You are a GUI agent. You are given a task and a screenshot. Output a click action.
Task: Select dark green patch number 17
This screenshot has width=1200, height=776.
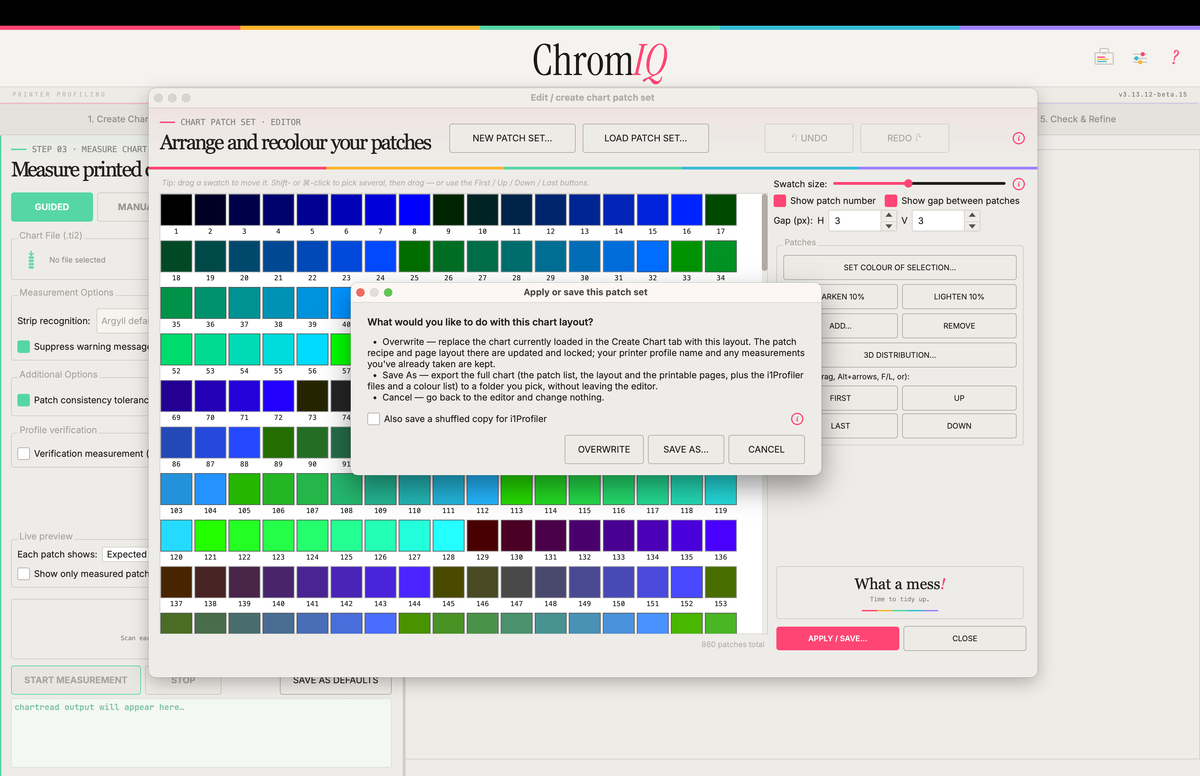720,210
